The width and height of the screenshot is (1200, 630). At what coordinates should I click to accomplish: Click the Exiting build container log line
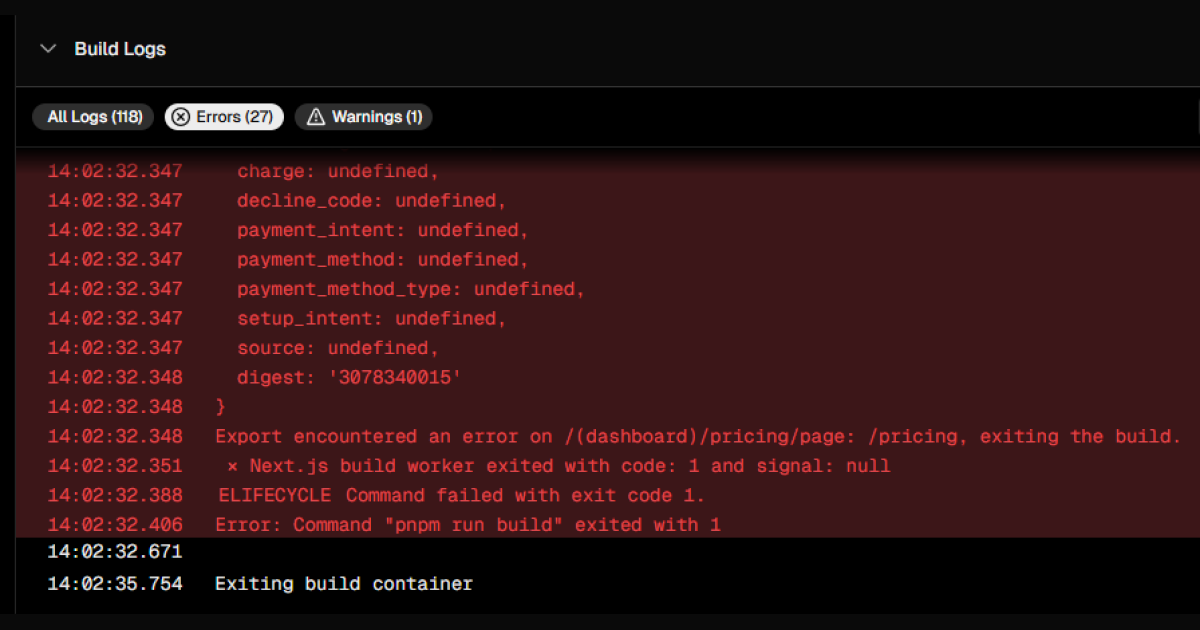[x=607, y=583]
